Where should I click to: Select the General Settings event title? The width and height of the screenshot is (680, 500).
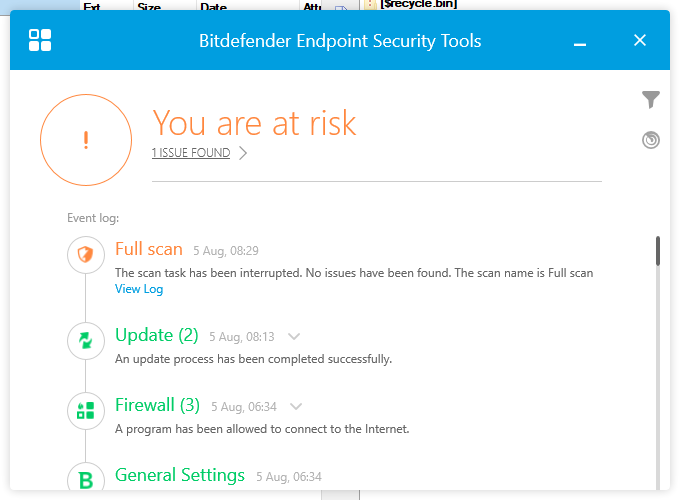[180, 475]
